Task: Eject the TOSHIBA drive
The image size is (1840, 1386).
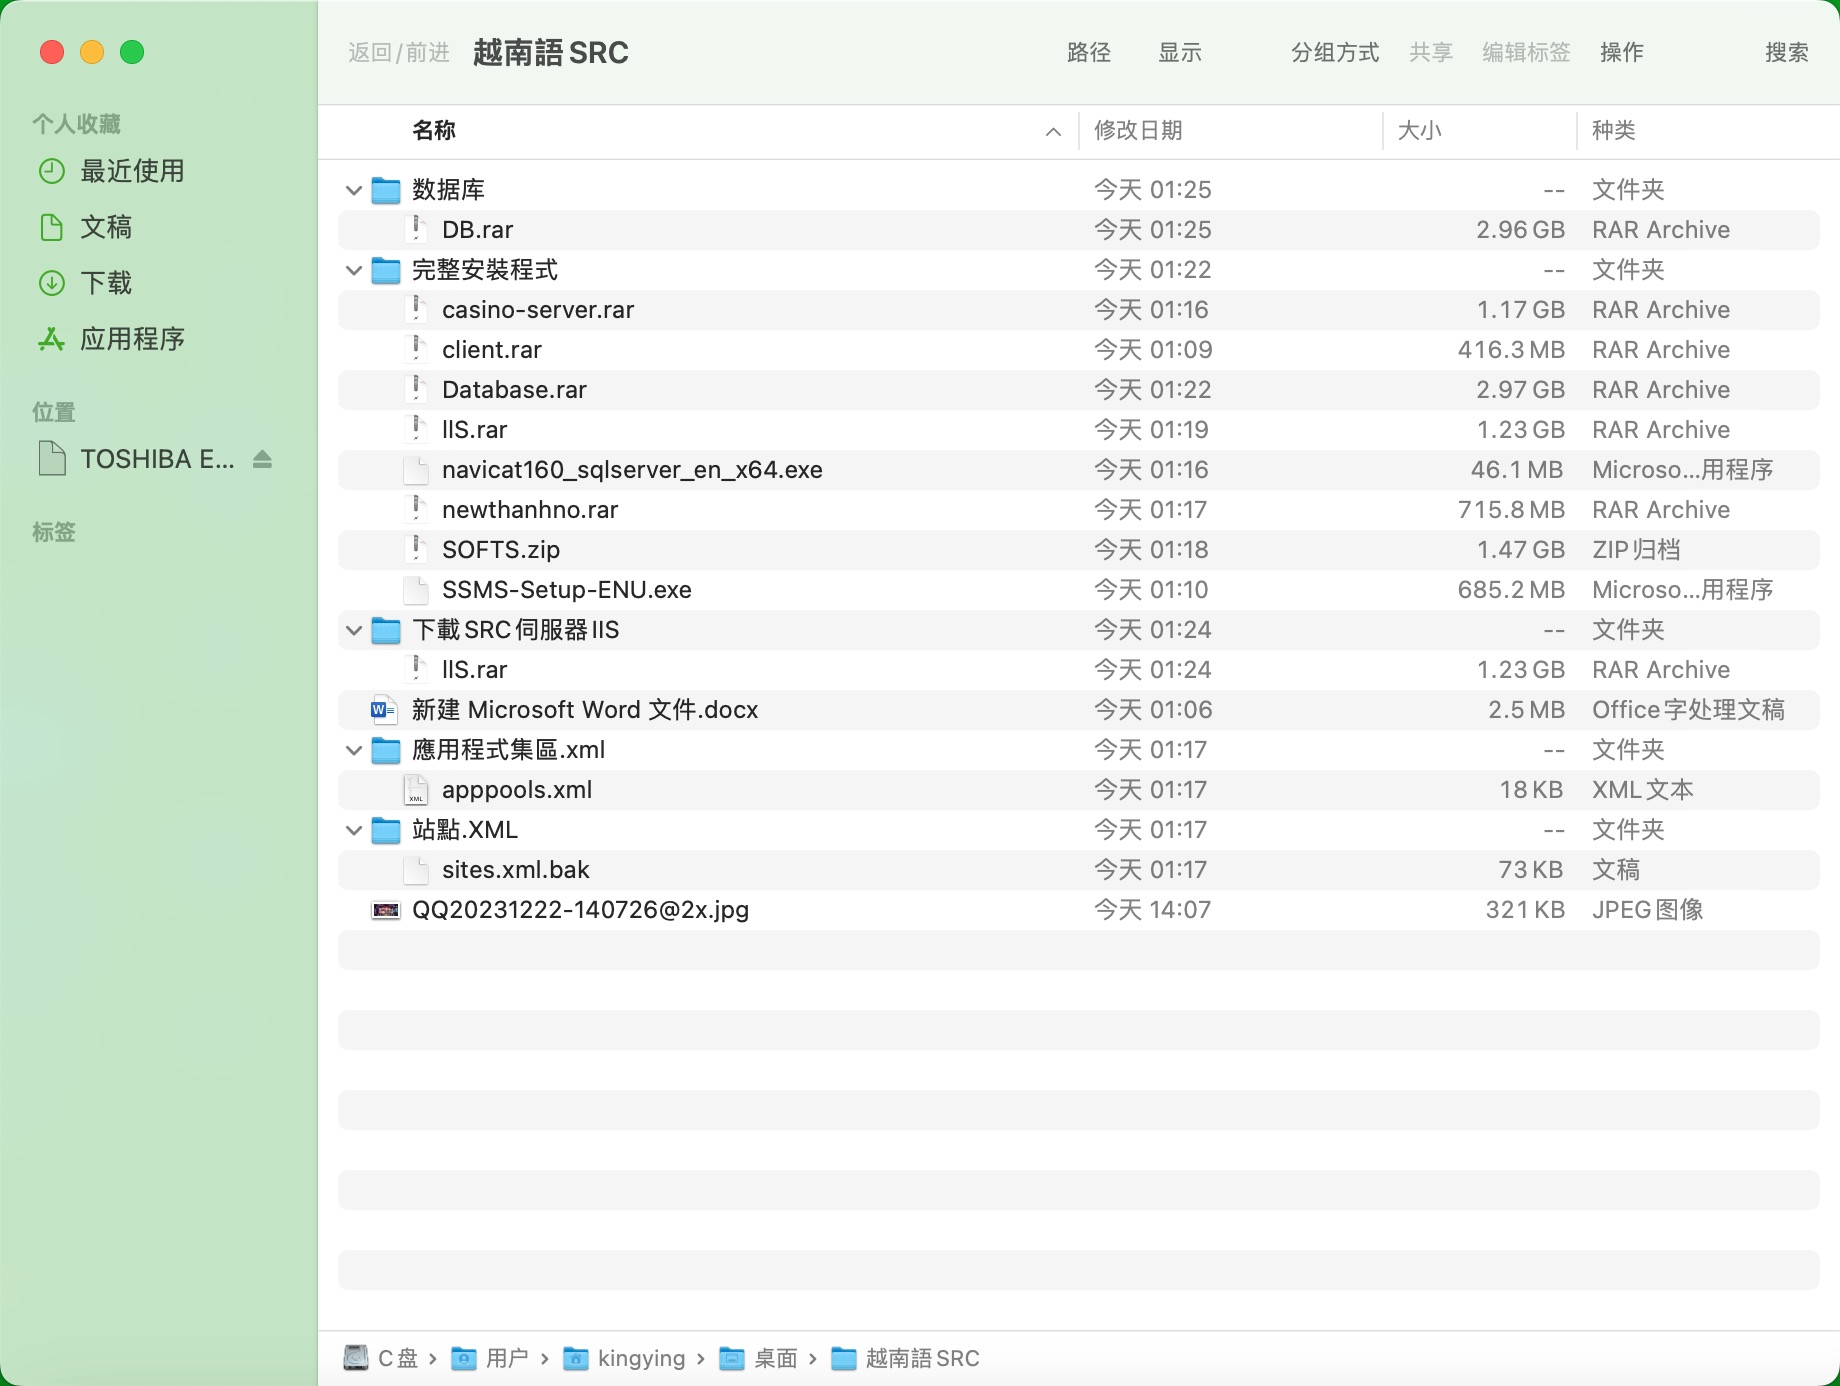Action: (262, 459)
